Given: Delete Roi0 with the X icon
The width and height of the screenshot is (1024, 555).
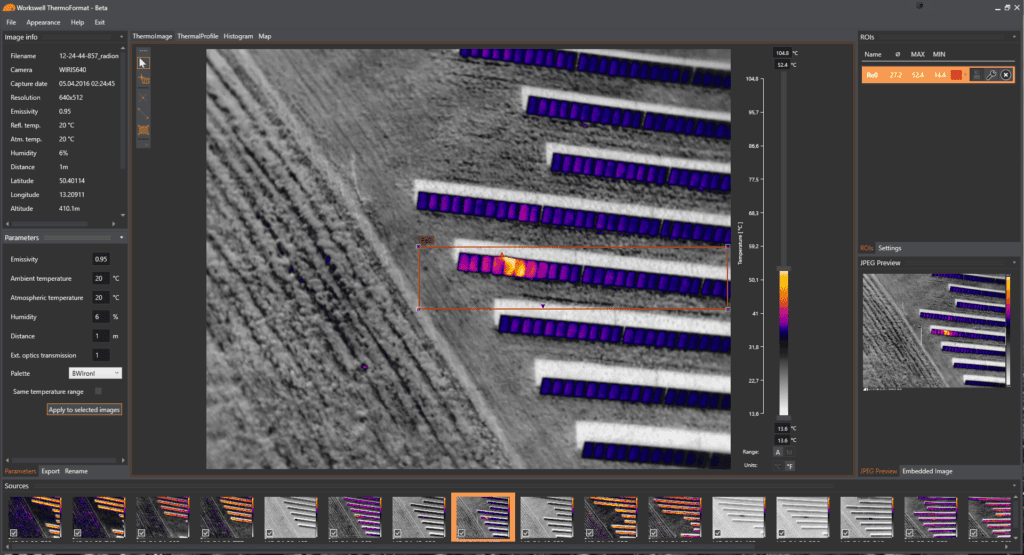Looking at the screenshot, I should point(1006,75).
